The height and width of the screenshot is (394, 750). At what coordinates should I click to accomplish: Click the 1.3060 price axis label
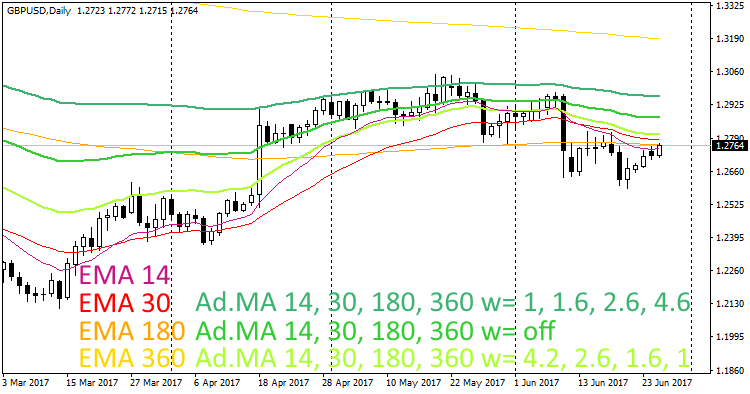730,72
